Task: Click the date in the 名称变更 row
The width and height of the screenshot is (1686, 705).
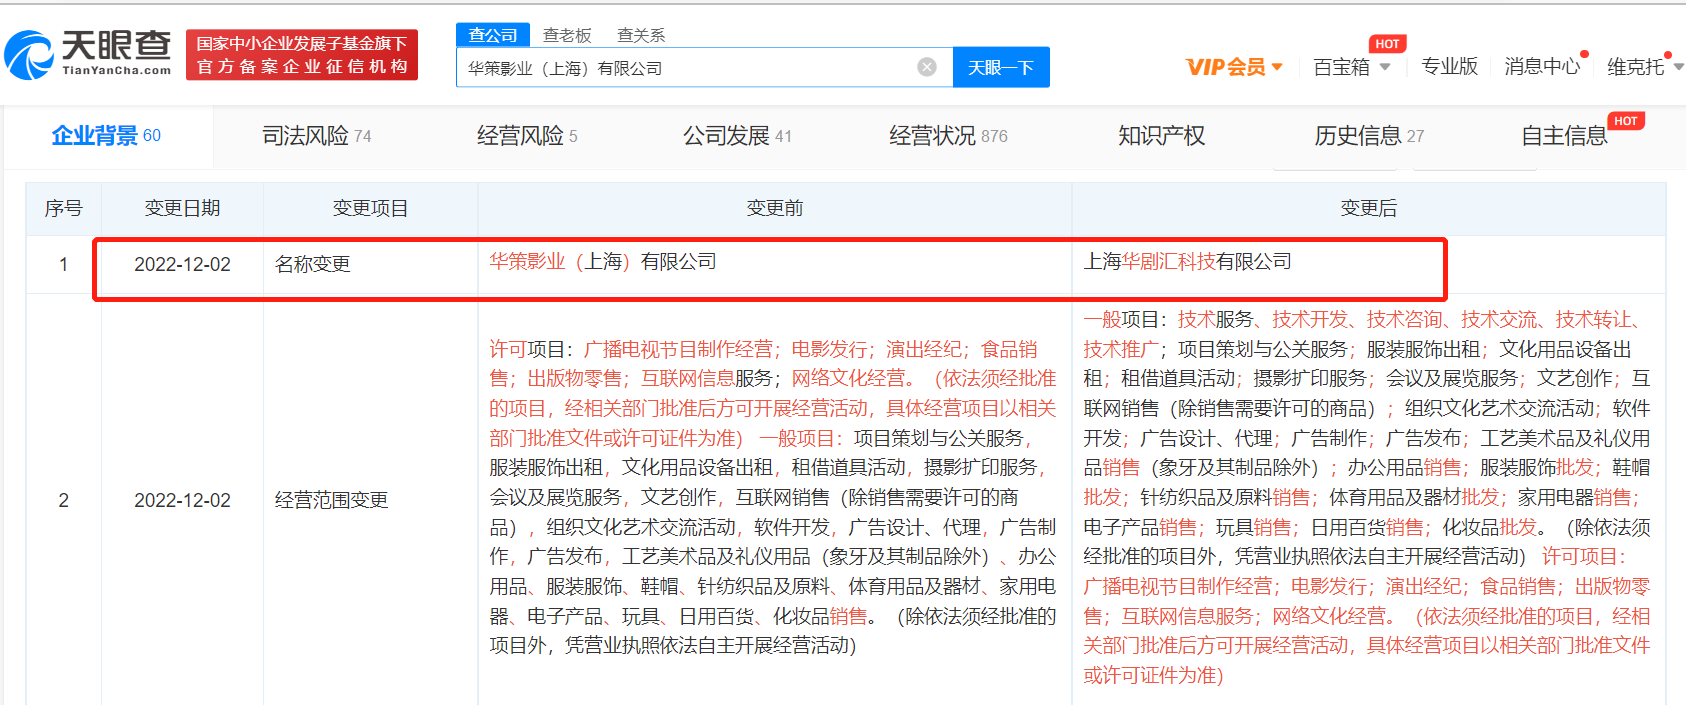Action: [182, 264]
